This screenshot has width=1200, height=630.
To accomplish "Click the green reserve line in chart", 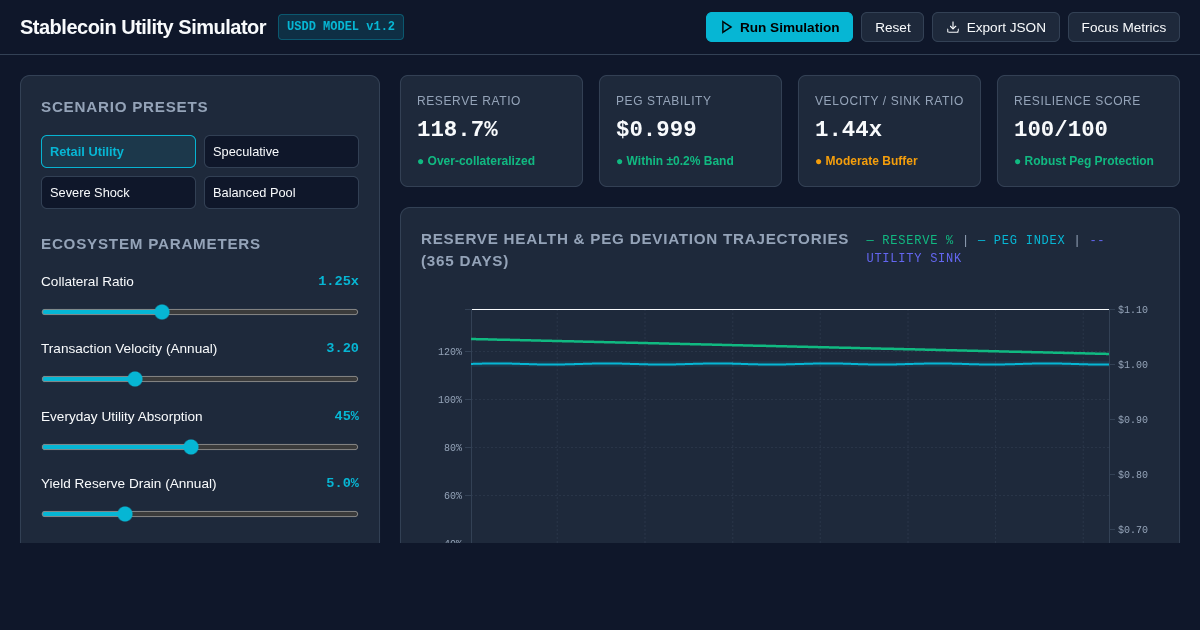I will tap(790, 346).
